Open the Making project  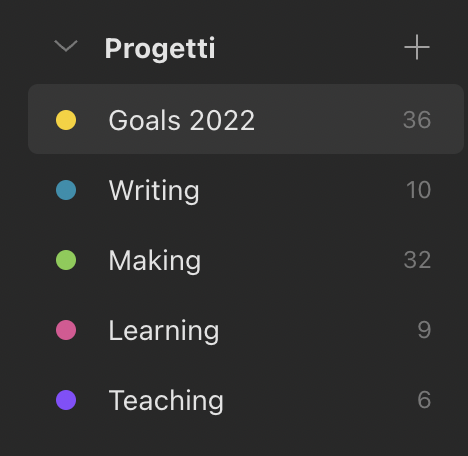(246, 260)
